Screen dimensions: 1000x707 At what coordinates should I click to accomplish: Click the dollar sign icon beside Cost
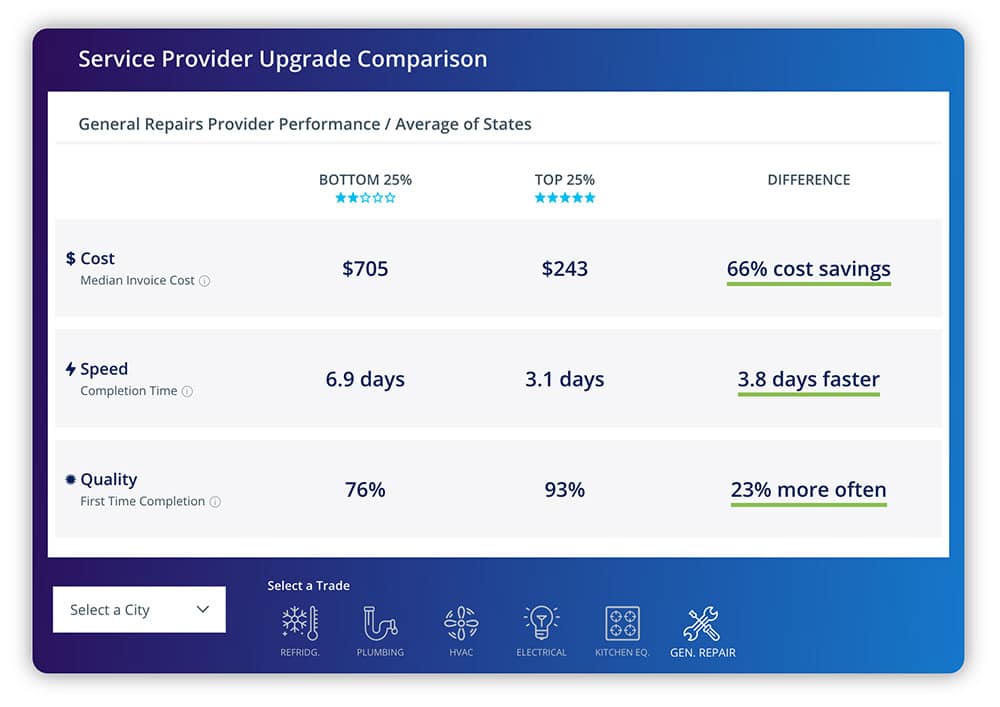pyautogui.click(x=71, y=258)
